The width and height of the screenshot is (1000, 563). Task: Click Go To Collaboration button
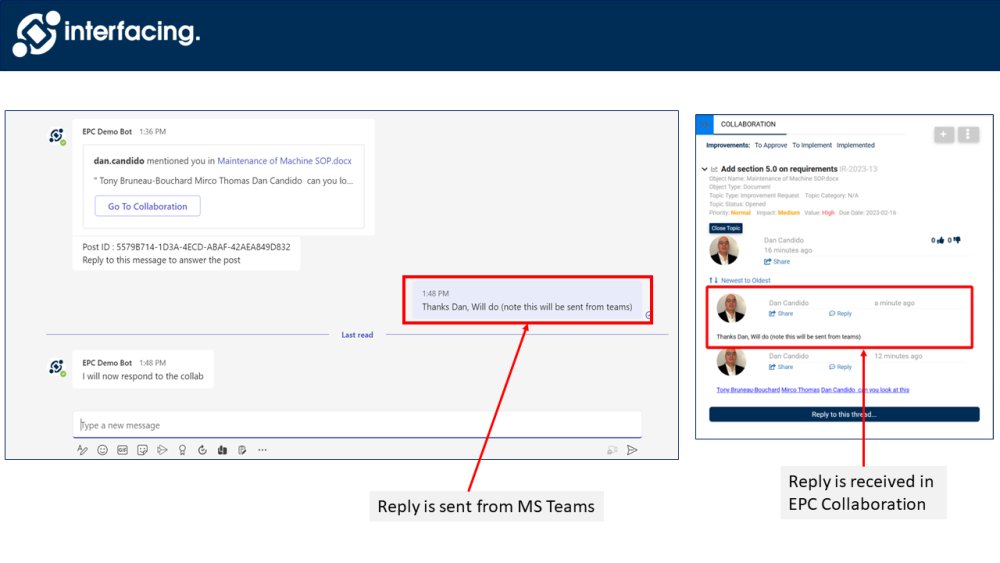147,206
